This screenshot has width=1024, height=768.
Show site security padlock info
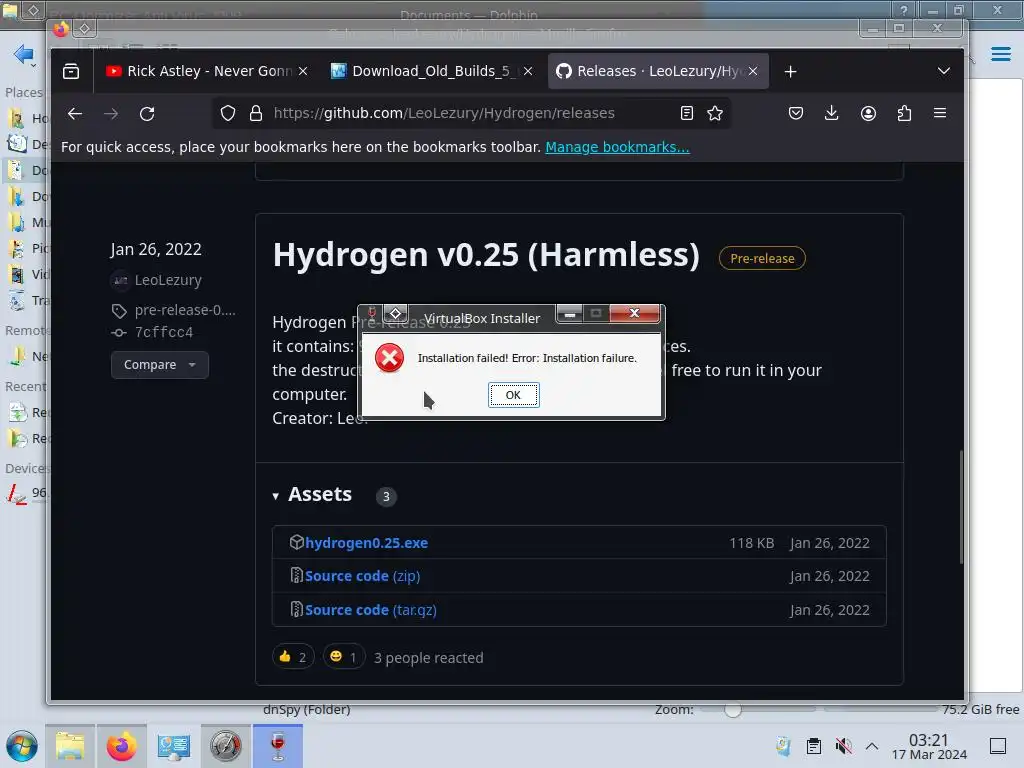tap(256, 113)
